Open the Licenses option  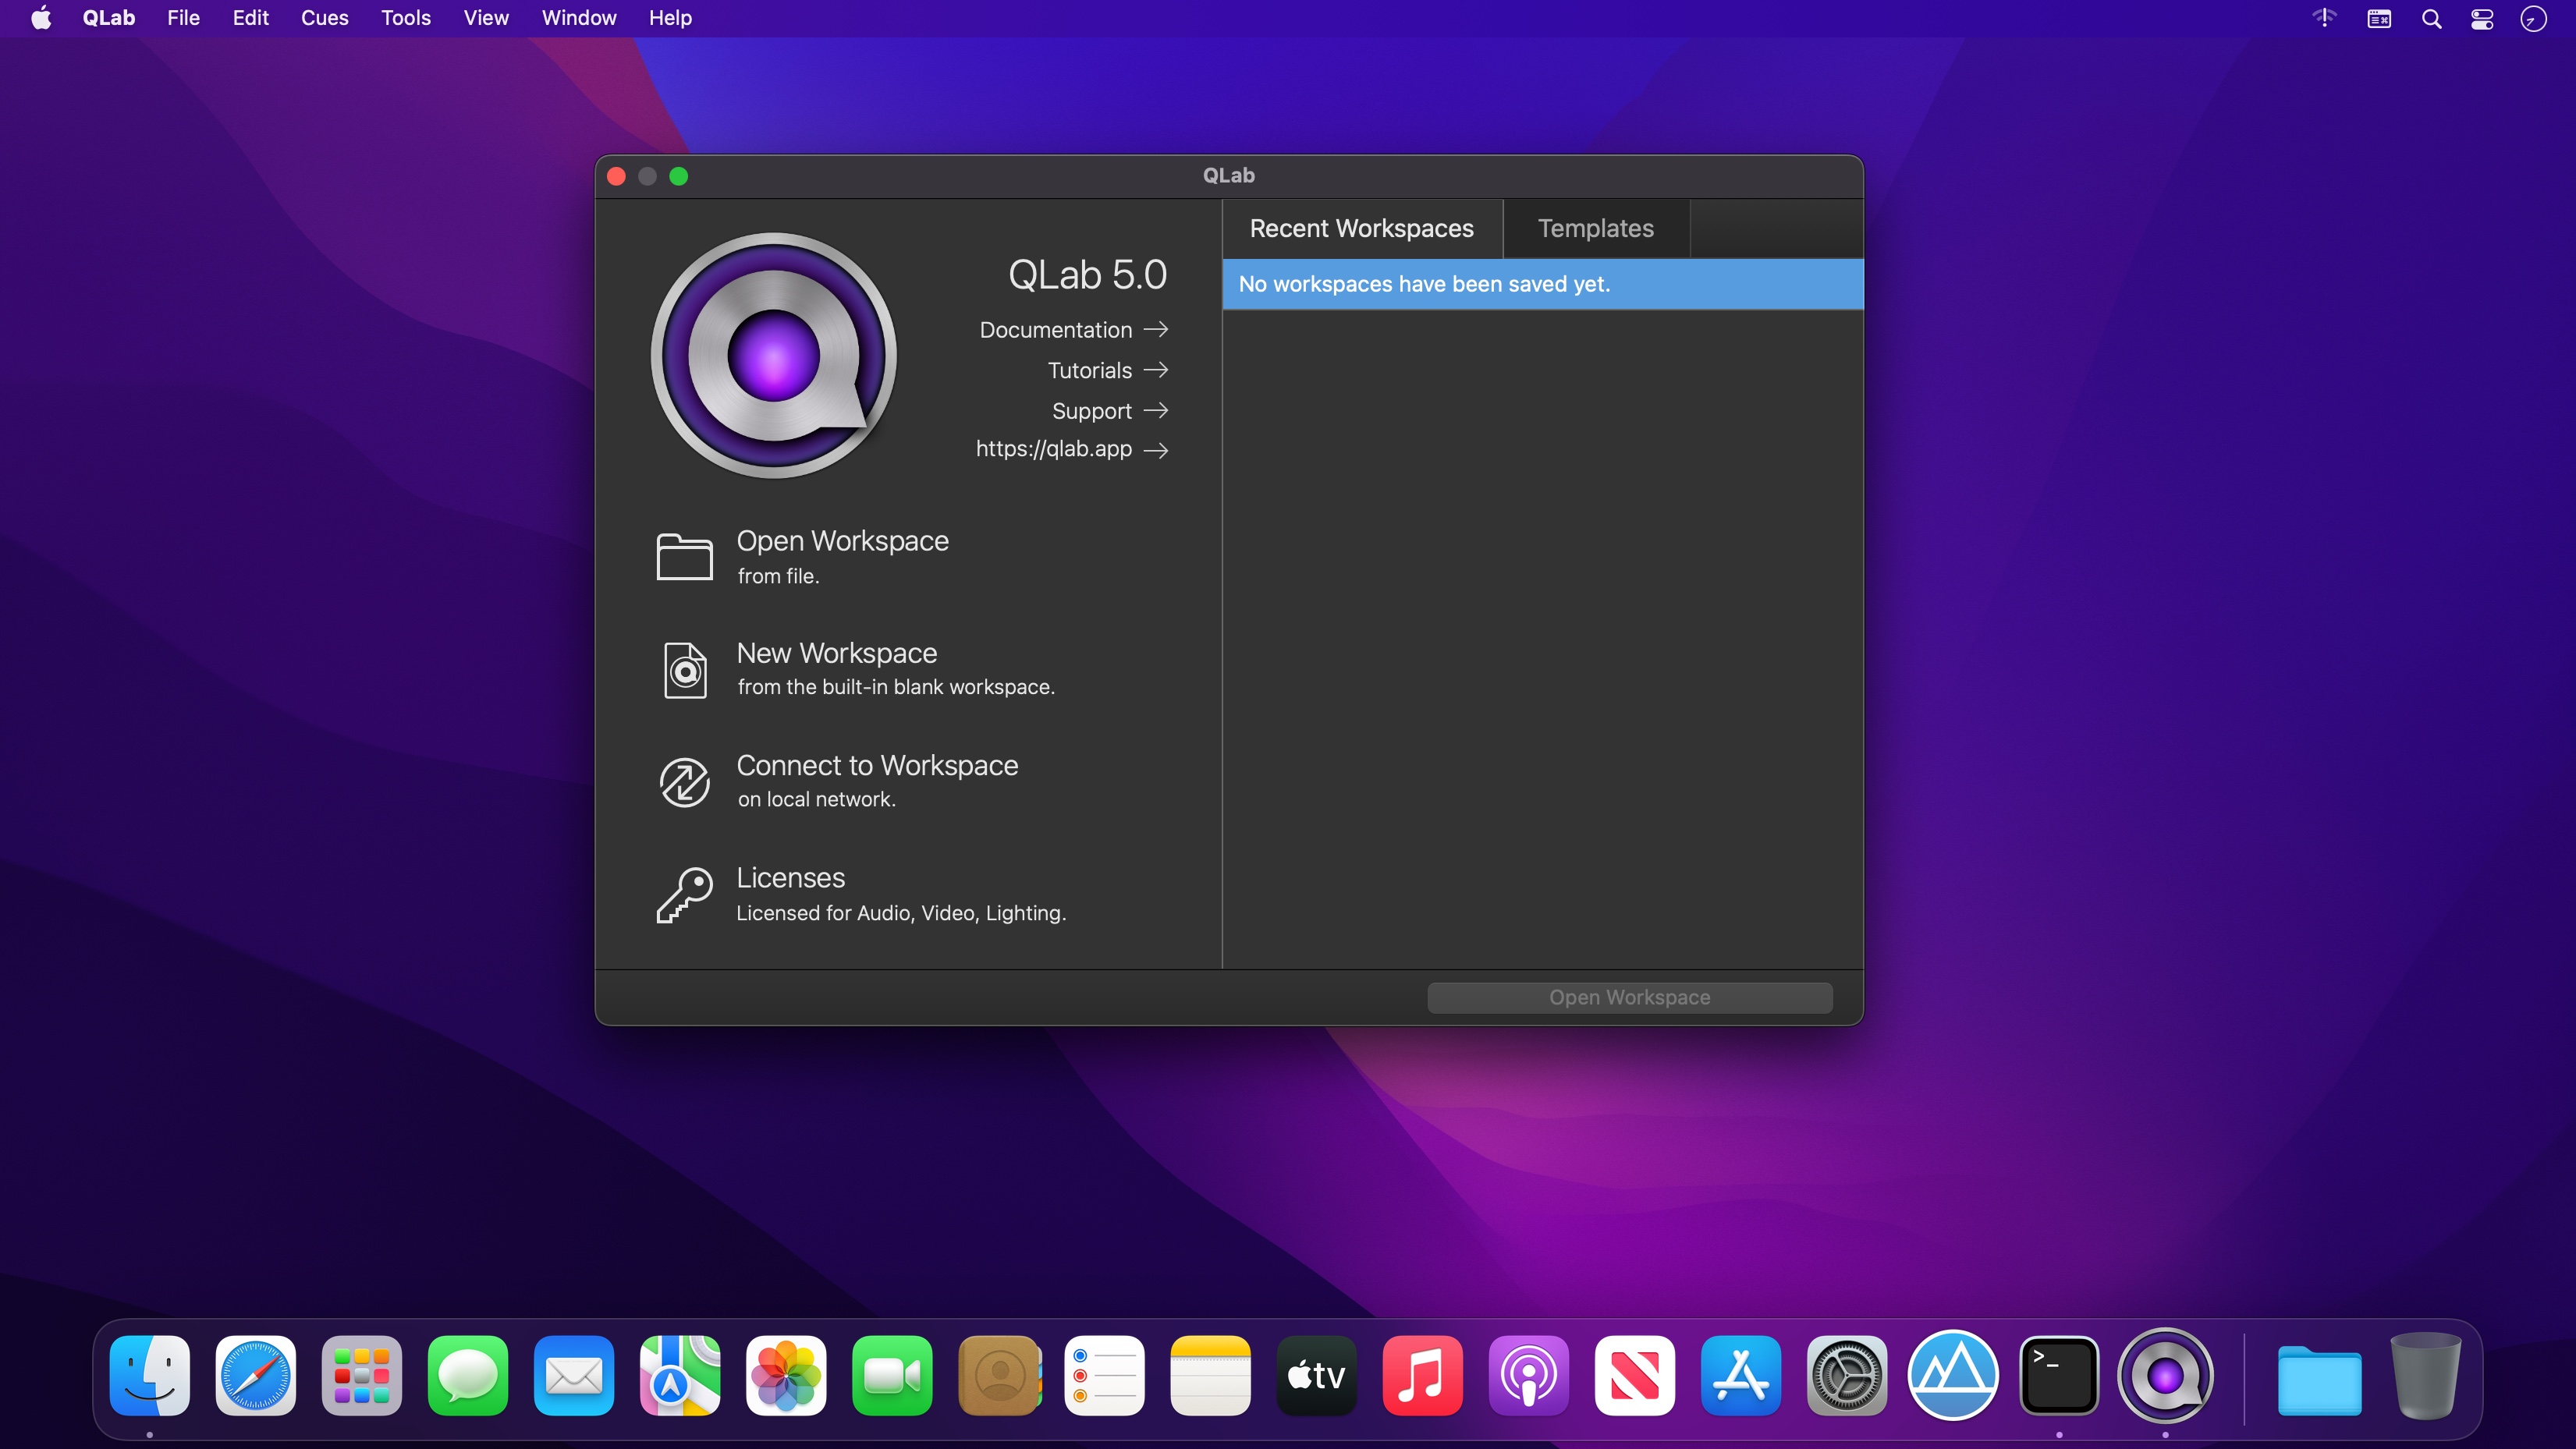pos(901,894)
